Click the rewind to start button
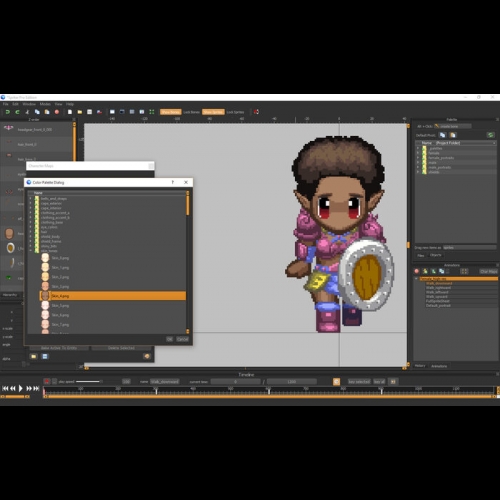Viewport: 500px width, 500px height. pos(5,388)
